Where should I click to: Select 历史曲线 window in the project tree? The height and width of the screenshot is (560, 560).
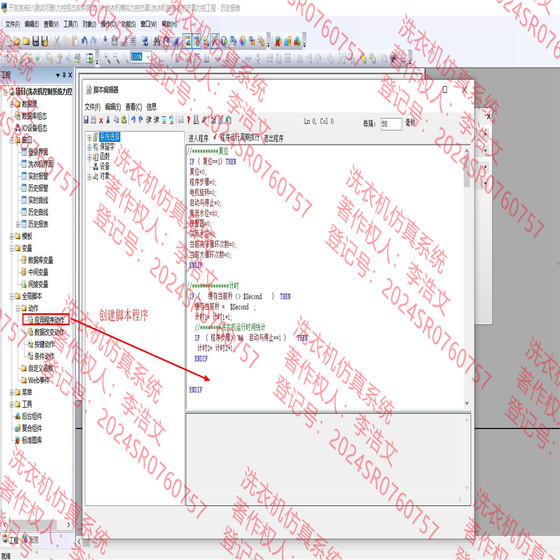click(38, 212)
